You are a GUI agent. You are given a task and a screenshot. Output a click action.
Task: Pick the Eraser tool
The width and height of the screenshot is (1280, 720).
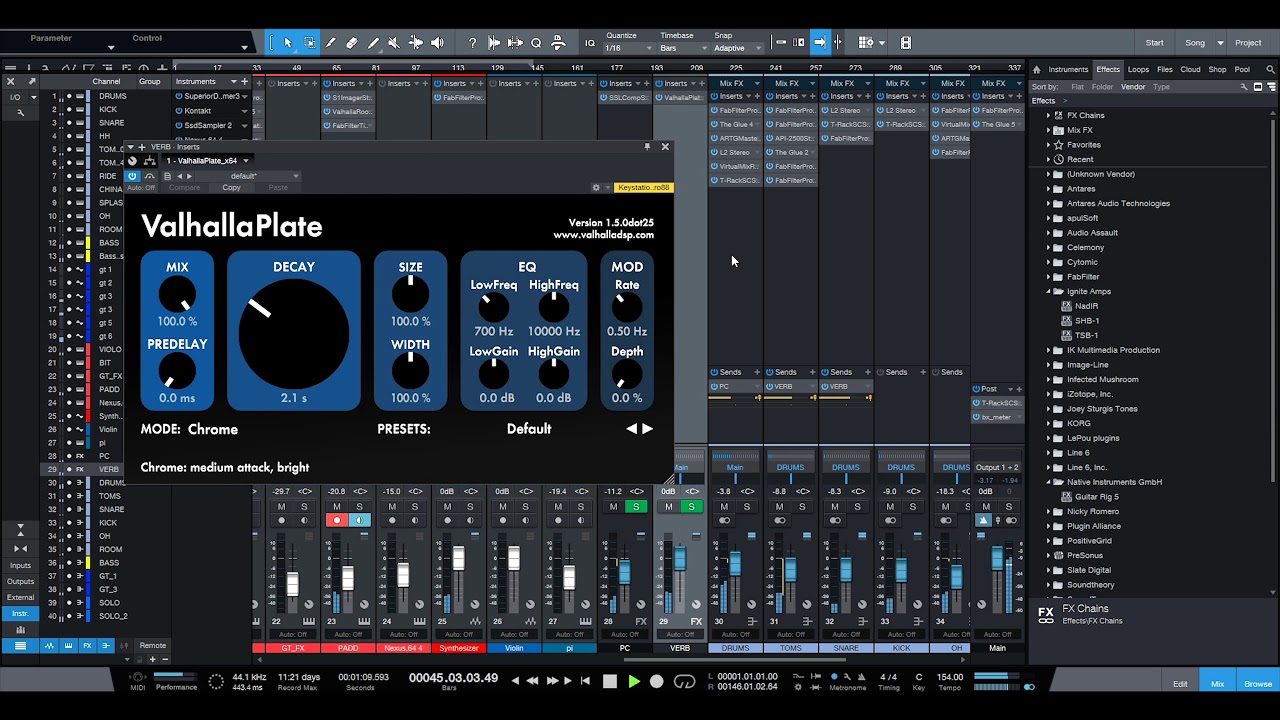(x=352, y=43)
